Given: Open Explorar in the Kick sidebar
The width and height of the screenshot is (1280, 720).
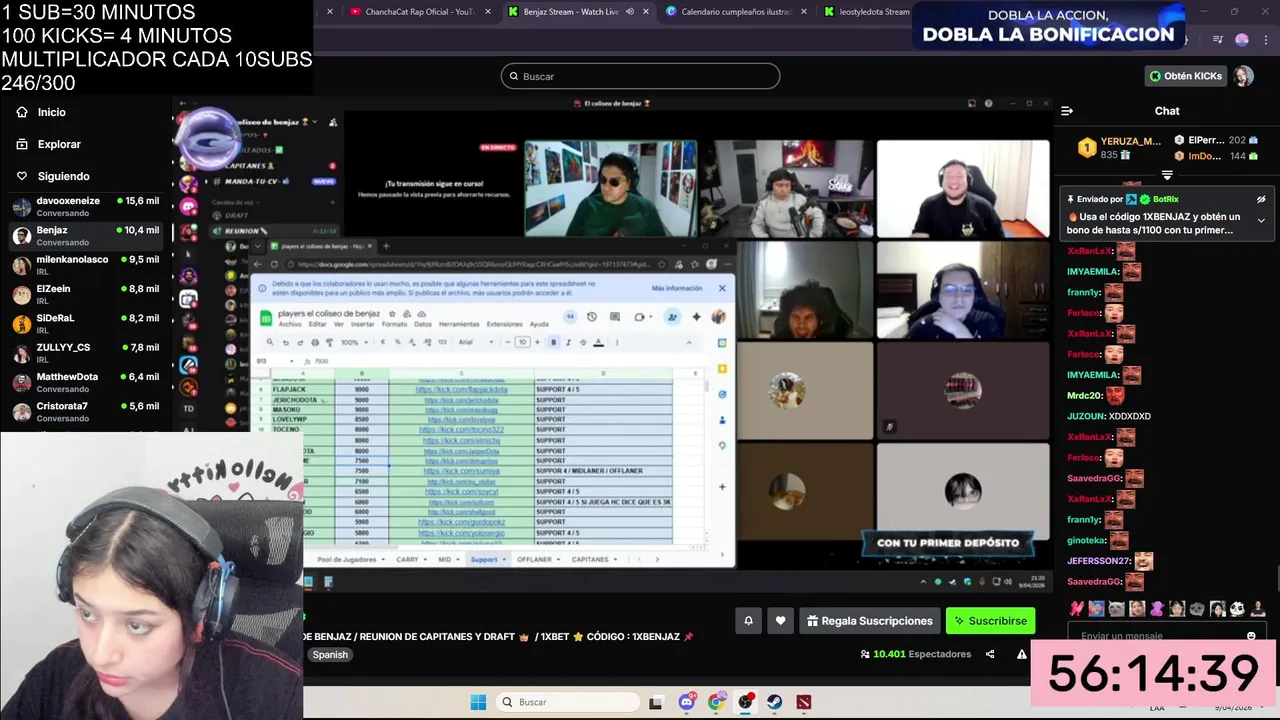Looking at the screenshot, I should pyautogui.click(x=48, y=144).
